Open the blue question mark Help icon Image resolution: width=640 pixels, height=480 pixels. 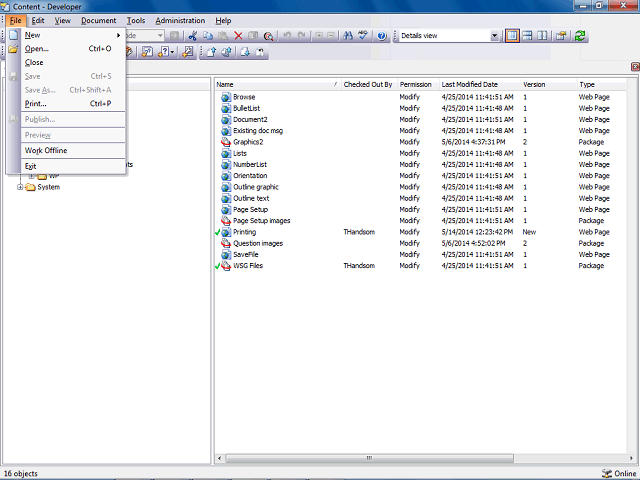[382, 36]
